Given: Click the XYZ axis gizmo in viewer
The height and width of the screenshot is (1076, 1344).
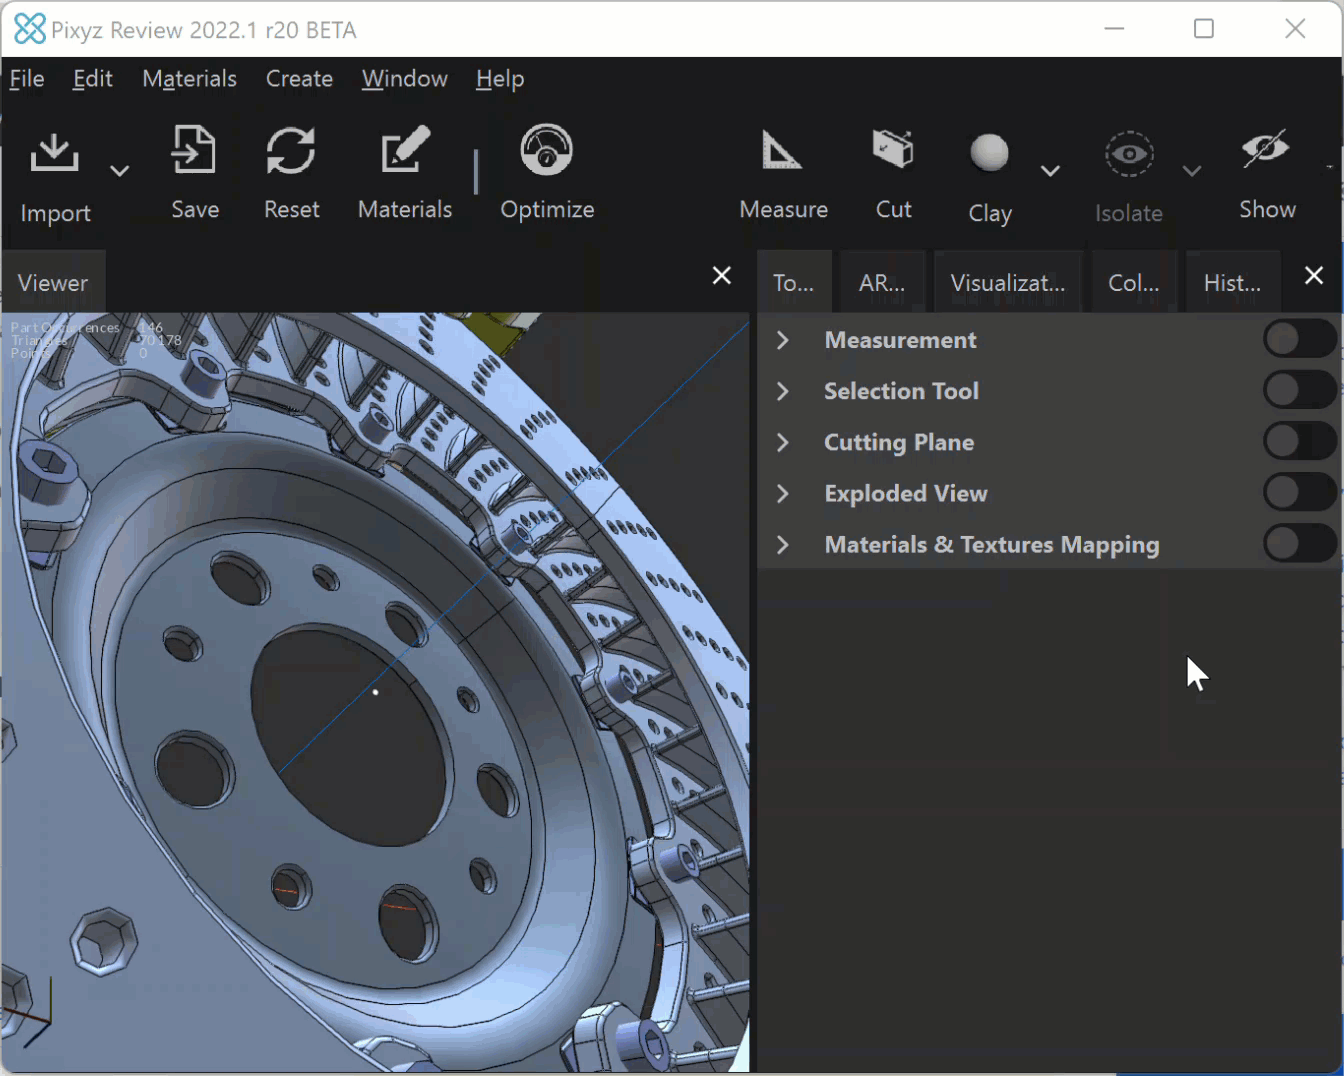Looking at the screenshot, I should pos(27,1012).
